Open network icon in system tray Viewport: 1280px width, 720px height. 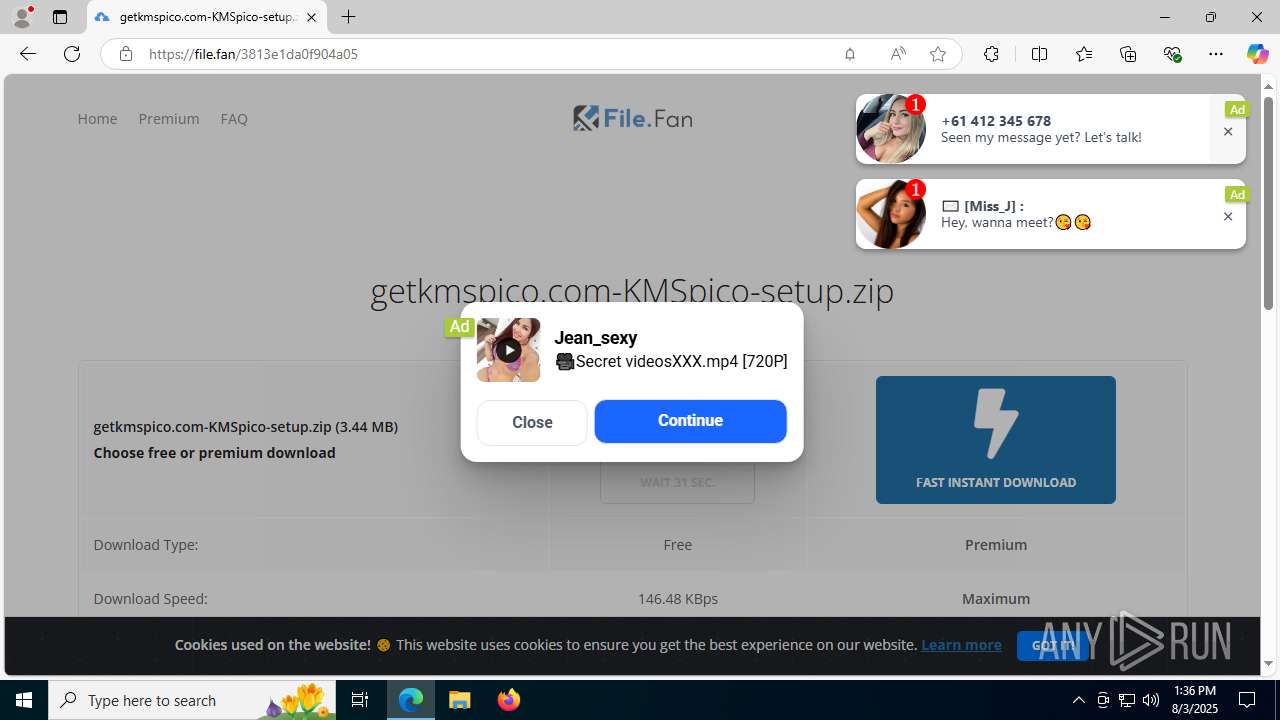[1127, 700]
